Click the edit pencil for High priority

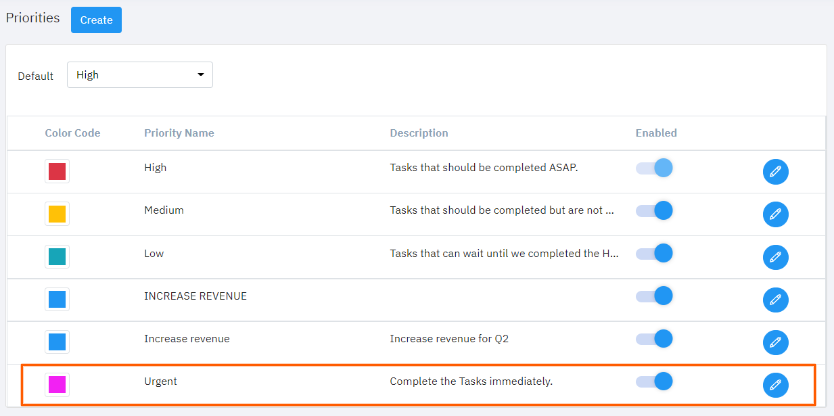coord(775,171)
